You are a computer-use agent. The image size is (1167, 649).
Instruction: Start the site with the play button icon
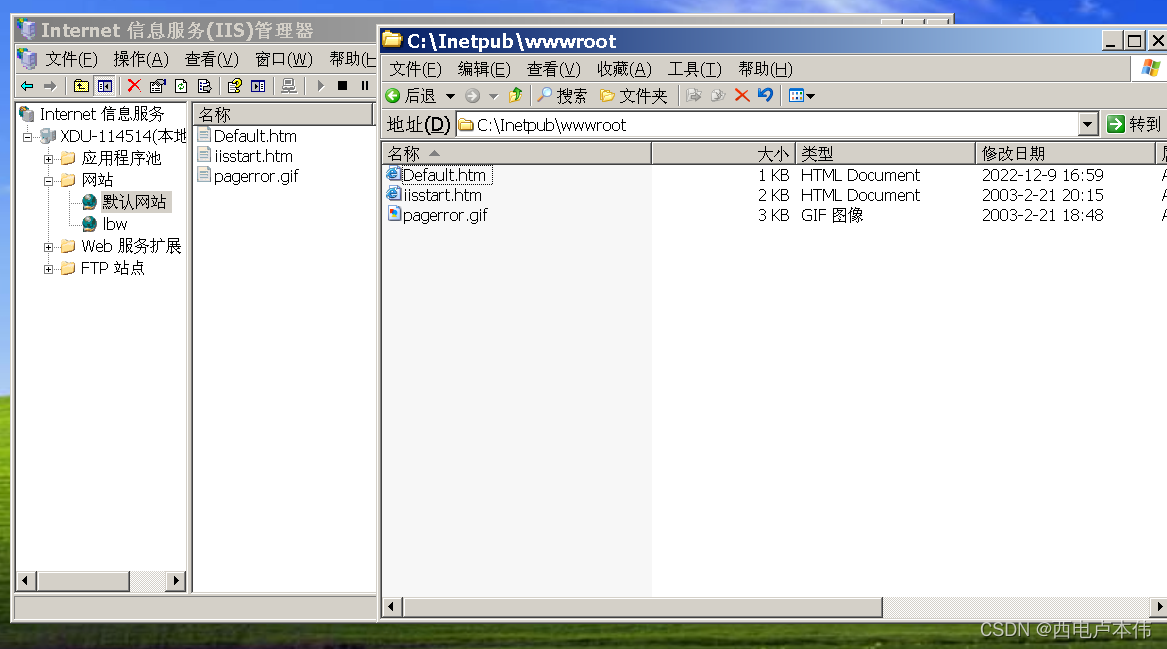[321, 85]
